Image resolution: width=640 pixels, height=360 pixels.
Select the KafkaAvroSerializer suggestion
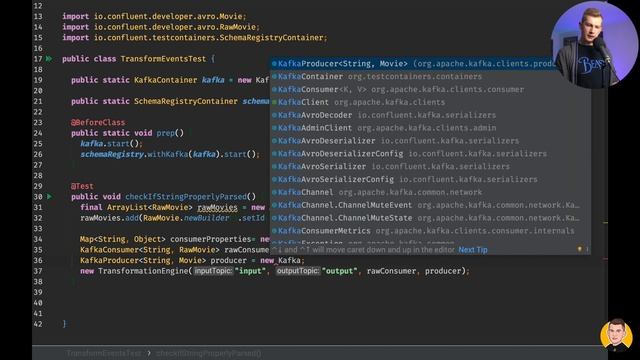(x=431, y=167)
